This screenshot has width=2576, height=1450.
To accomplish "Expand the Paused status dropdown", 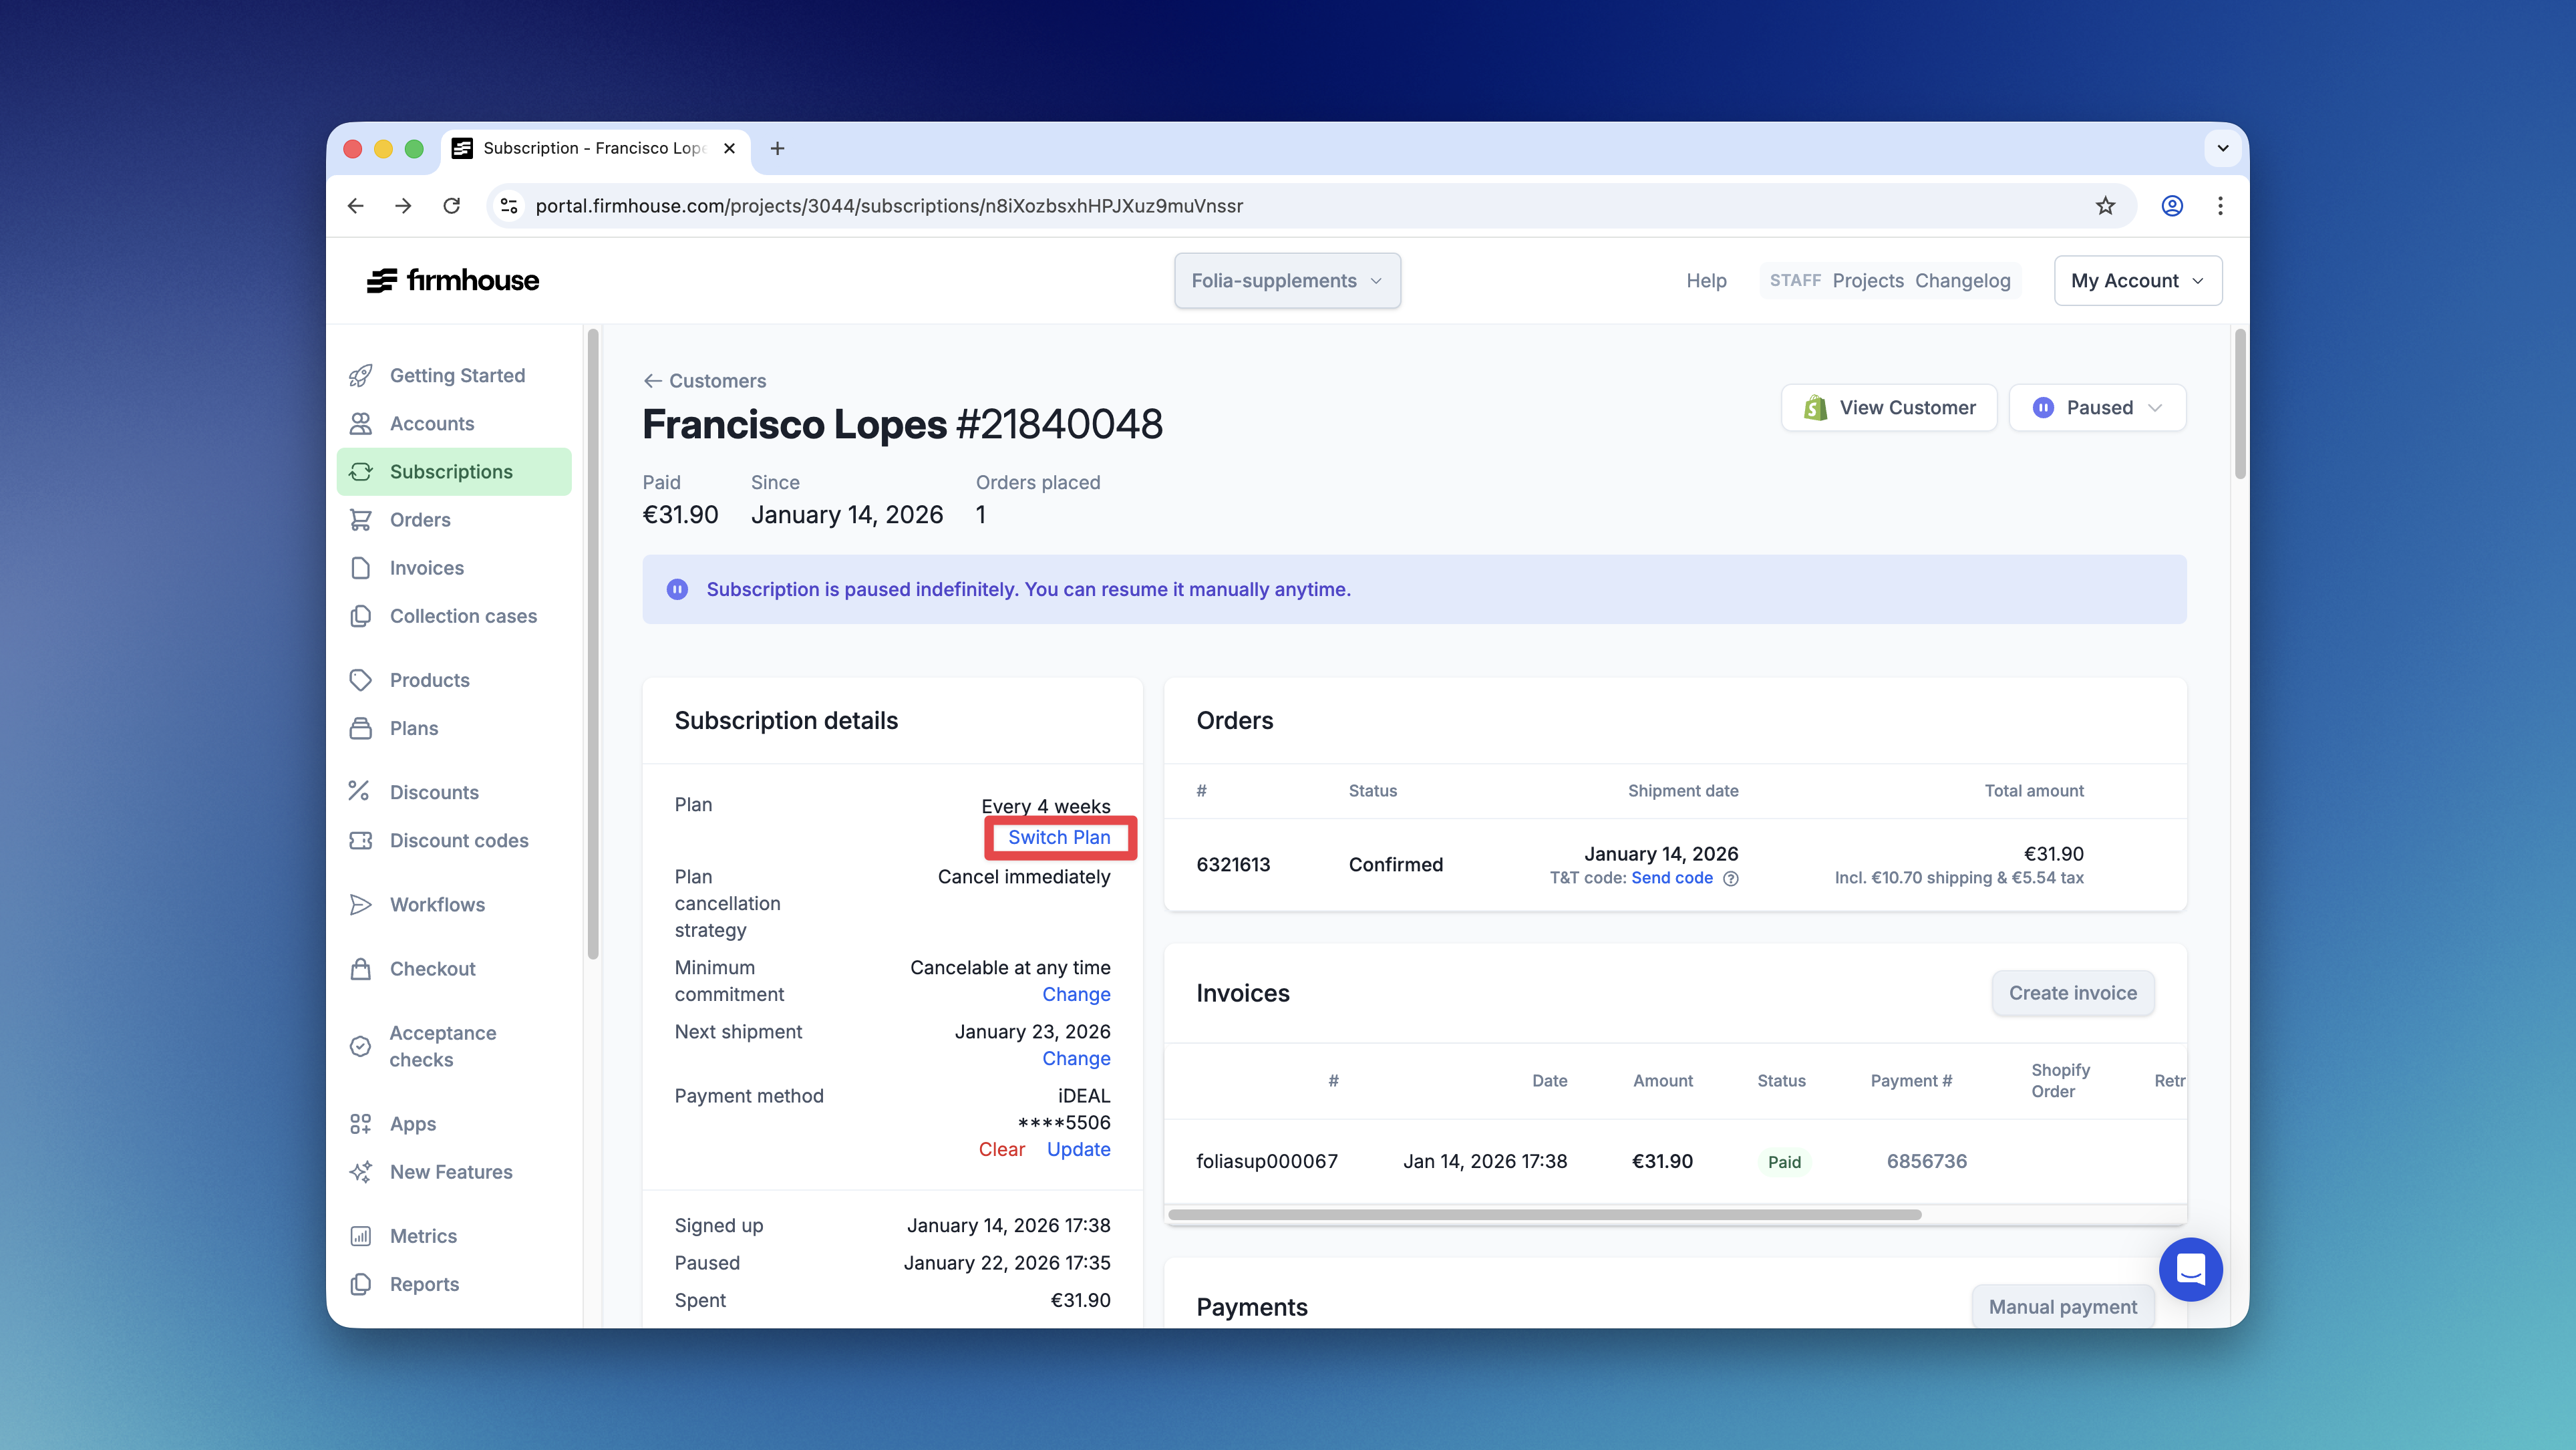I will 2097,408.
